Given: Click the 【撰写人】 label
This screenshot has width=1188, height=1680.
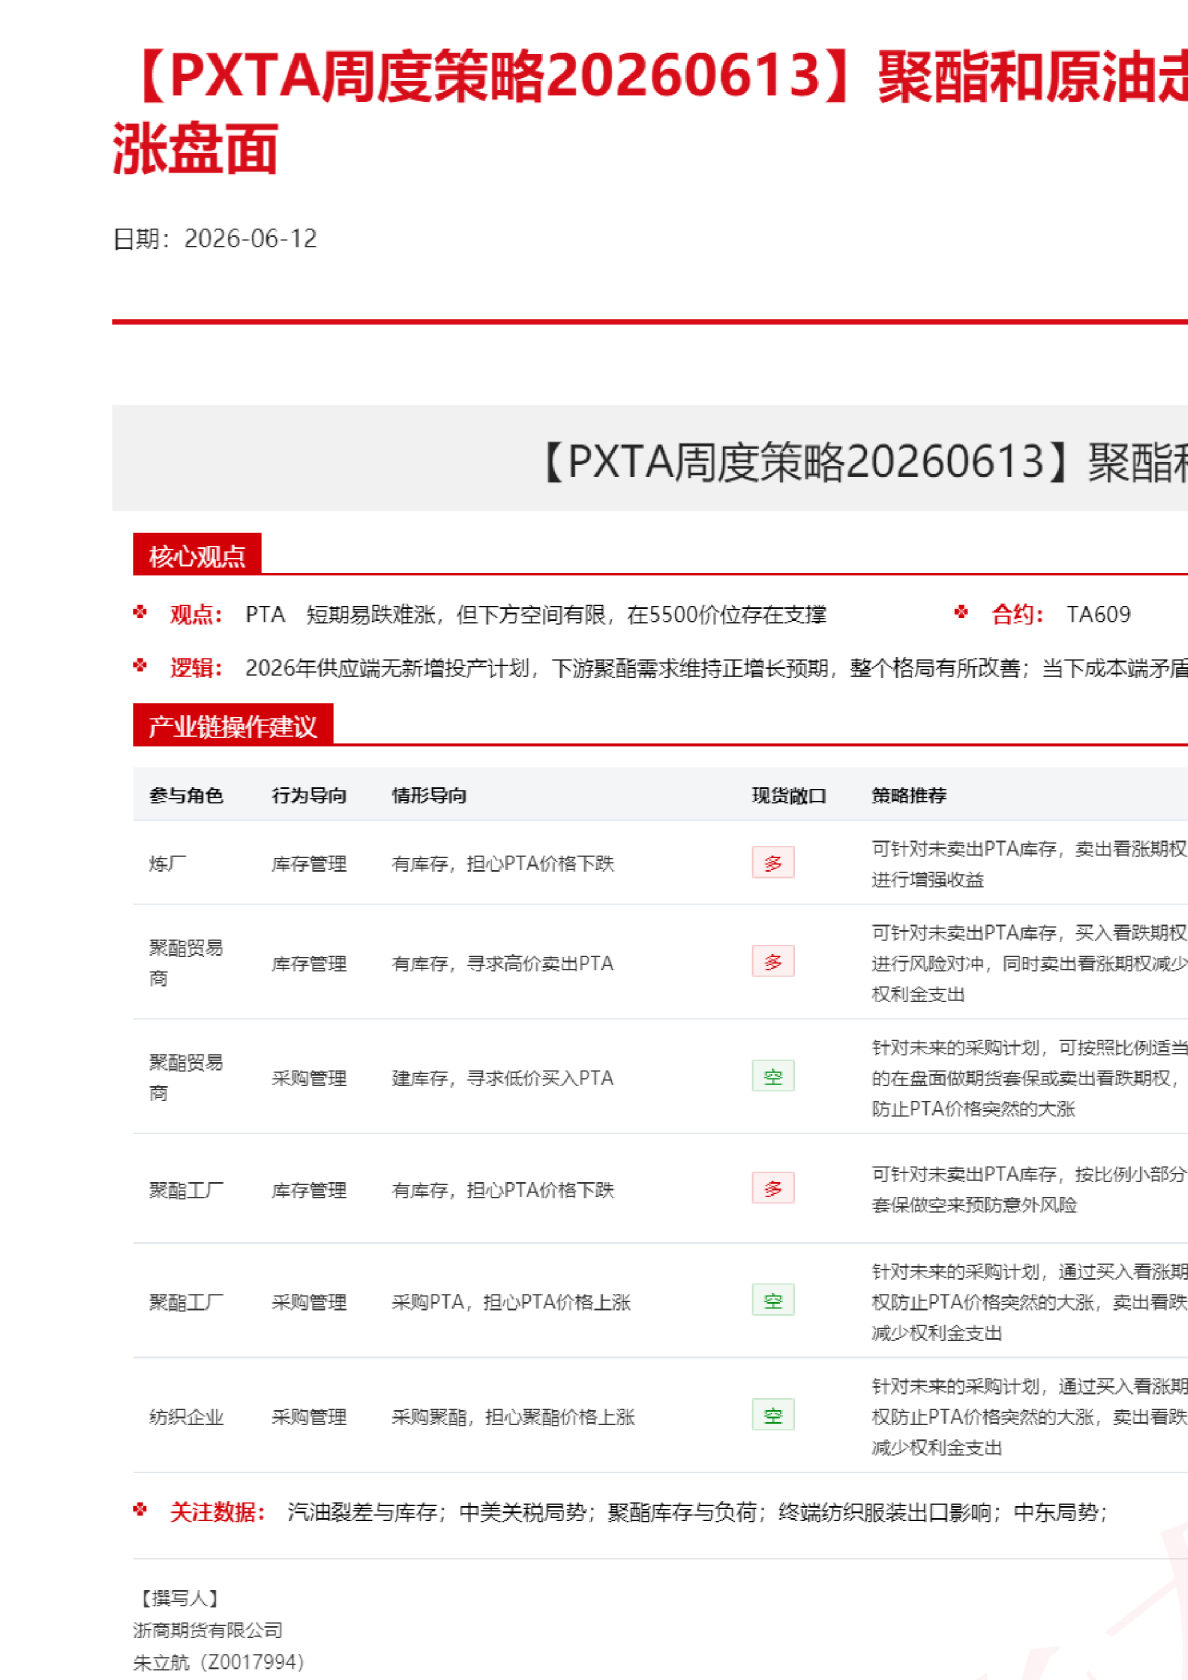Looking at the screenshot, I should click(178, 1598).
